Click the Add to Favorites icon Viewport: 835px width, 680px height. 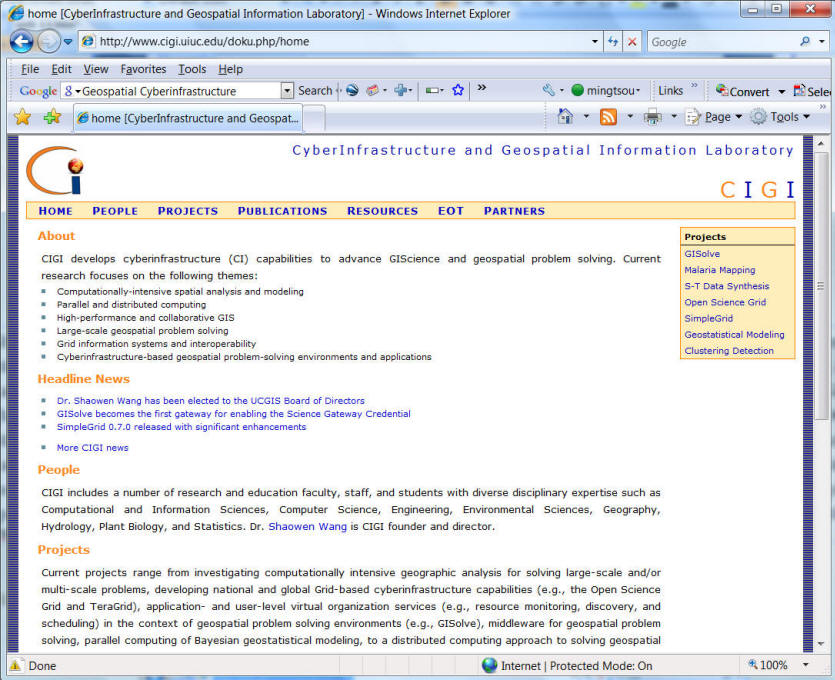point(52,117)
